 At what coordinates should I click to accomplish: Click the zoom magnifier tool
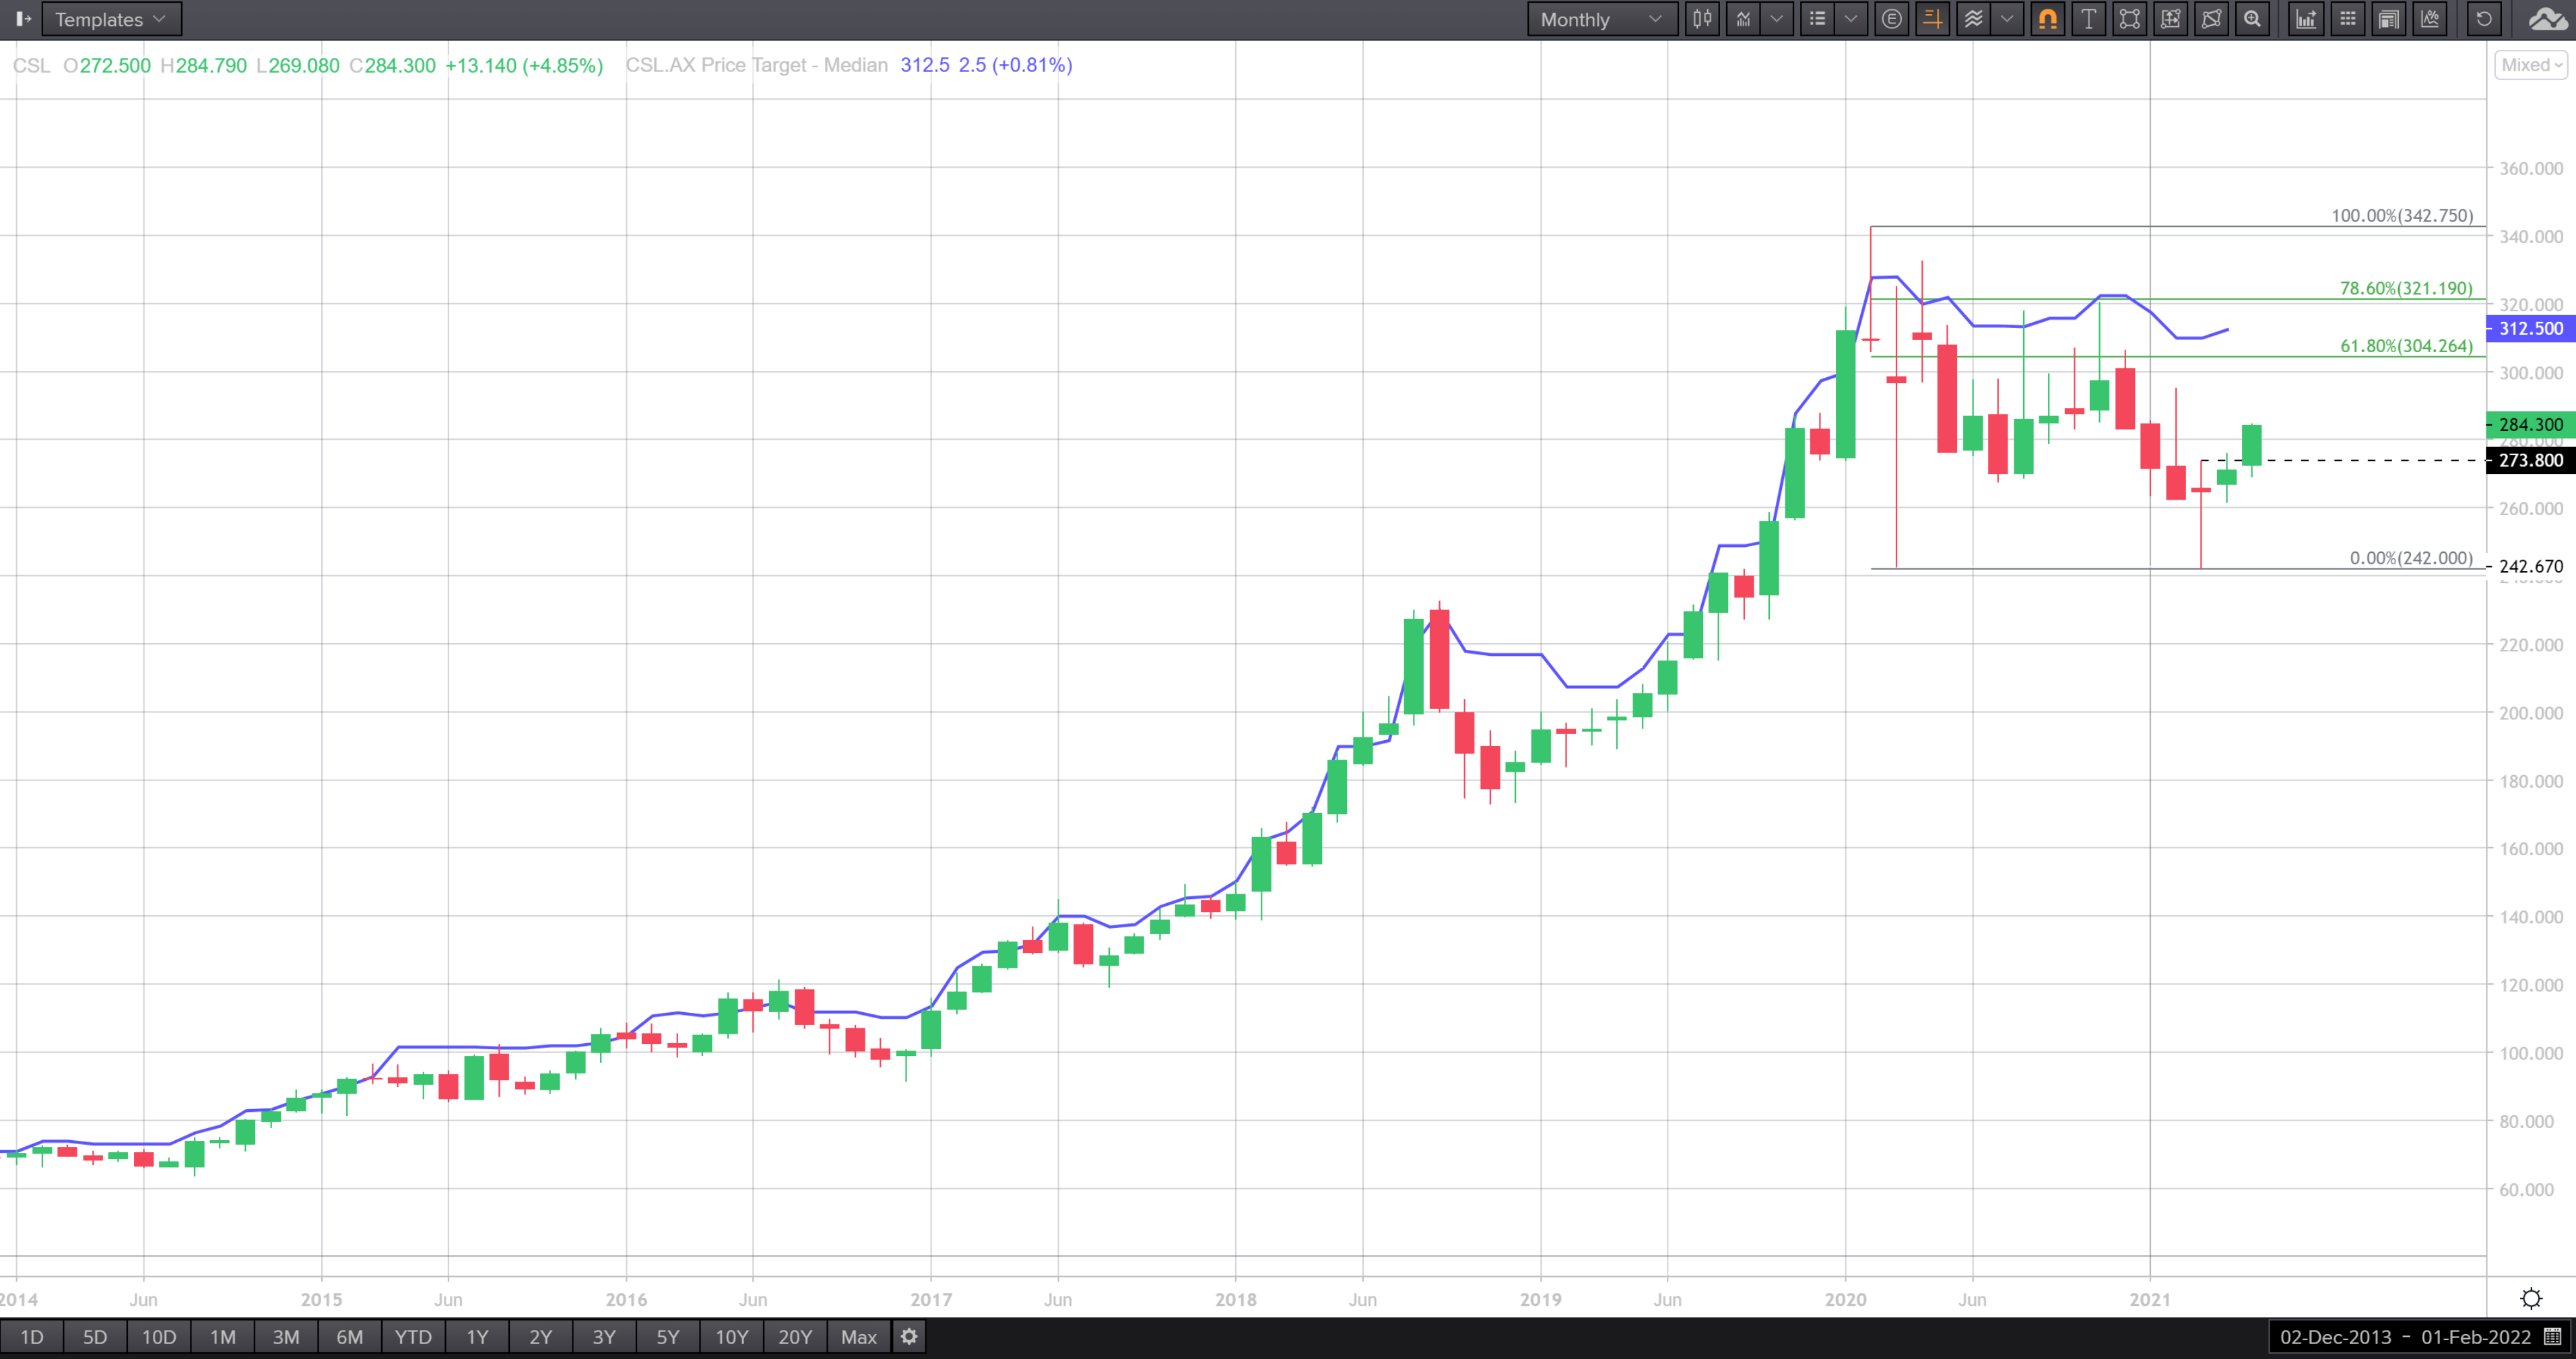2252,19
